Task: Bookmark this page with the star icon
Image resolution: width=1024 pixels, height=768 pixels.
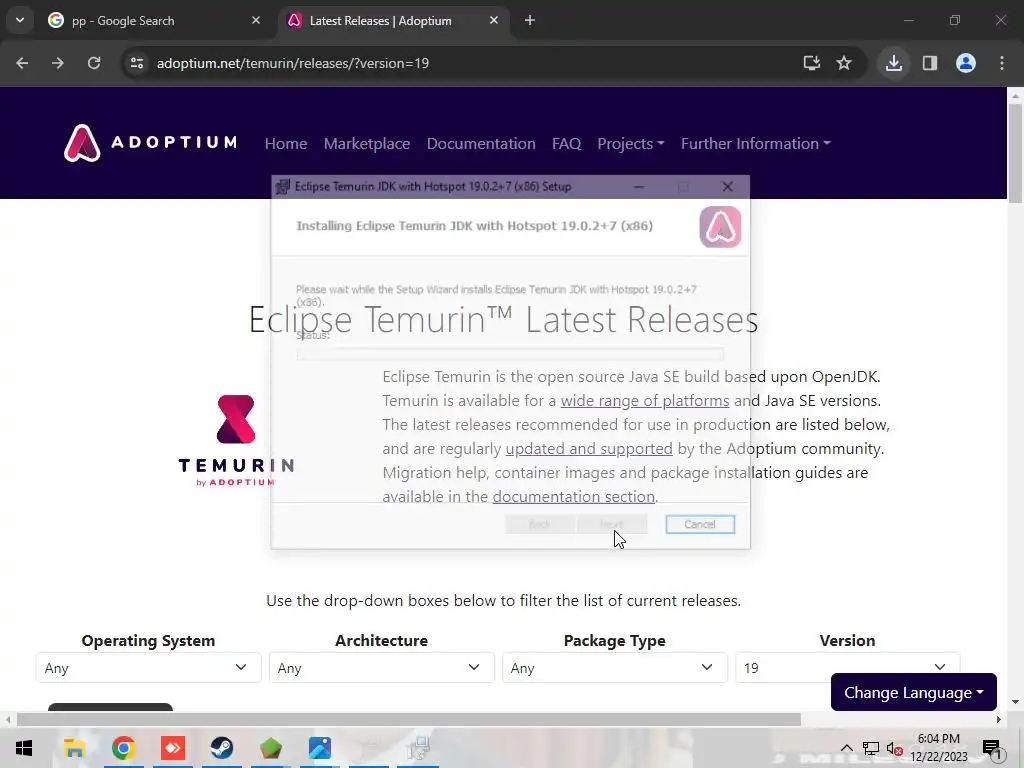Action: (x=844, y=63)
